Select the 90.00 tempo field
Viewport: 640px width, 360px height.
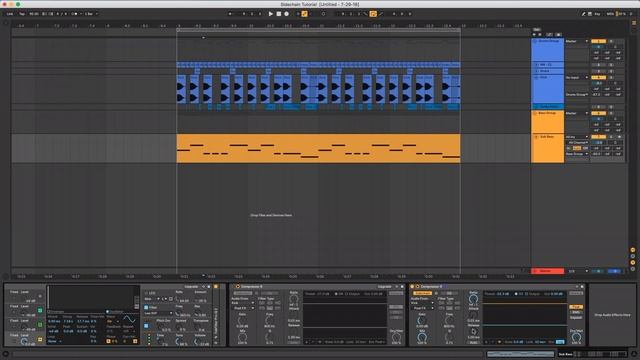click(34, 14)
